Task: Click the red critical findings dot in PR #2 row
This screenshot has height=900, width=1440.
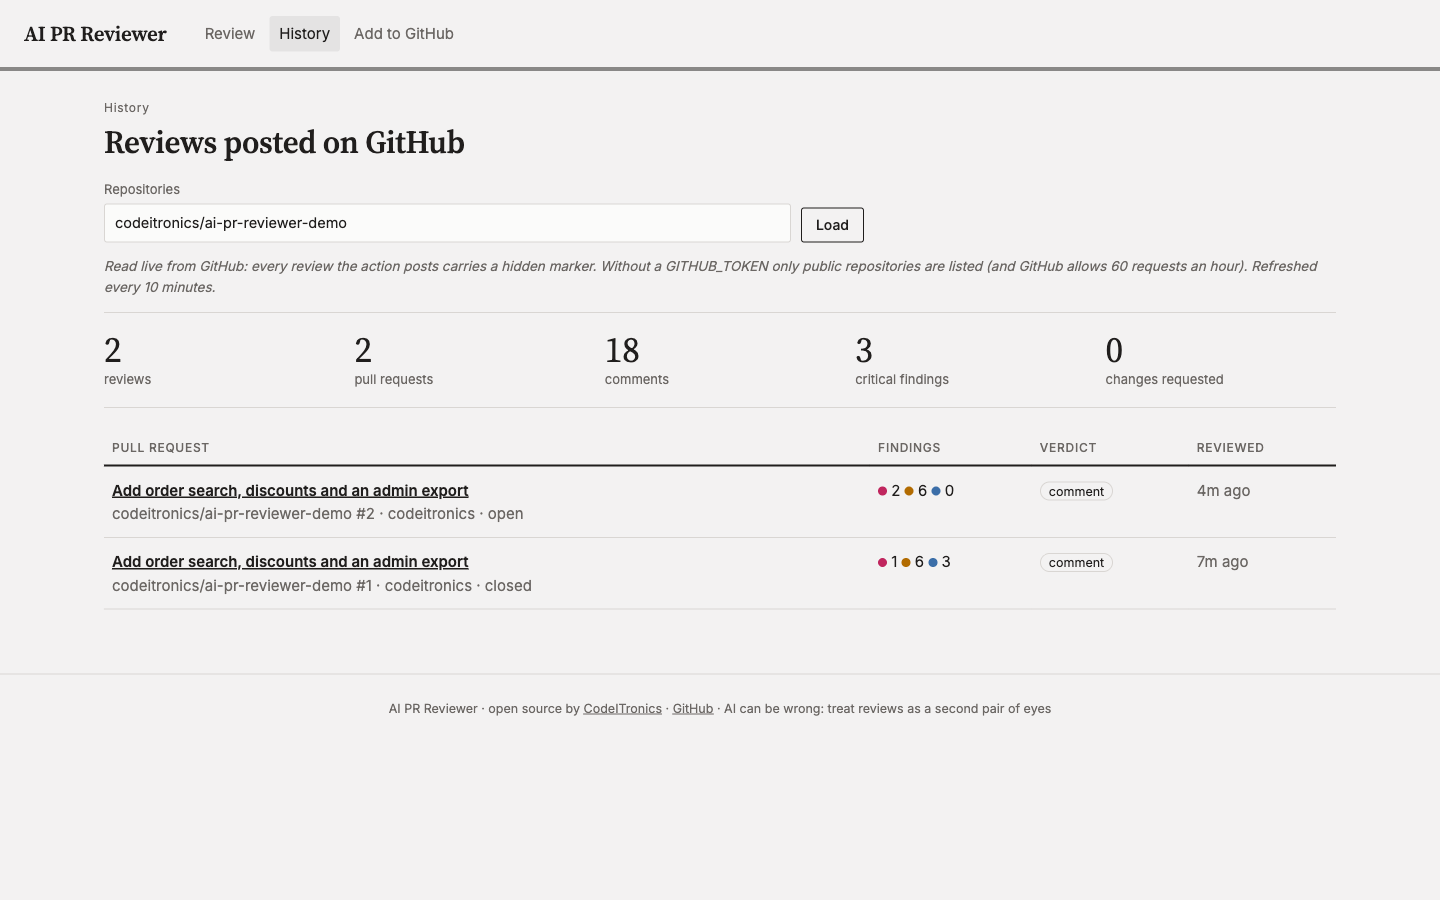Action: tap(882, 491)
